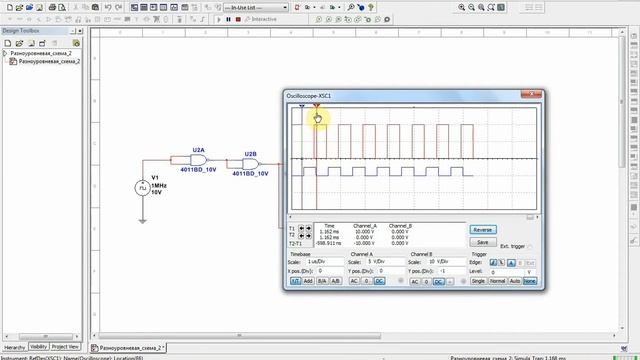This screenshot has width=640, height=360.
Task: Set Channel A coupling to DC
Action: [379, 281]
